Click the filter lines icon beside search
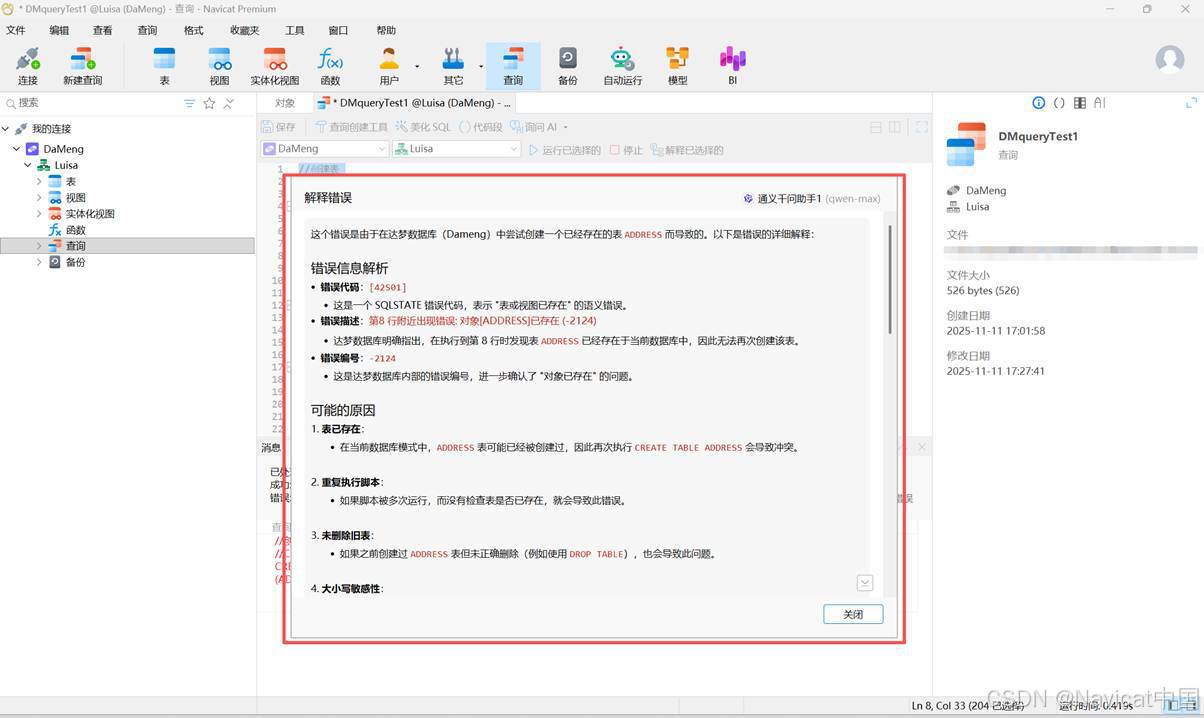The width and height of the screenshot is (1204, 718). coord(190,103)
